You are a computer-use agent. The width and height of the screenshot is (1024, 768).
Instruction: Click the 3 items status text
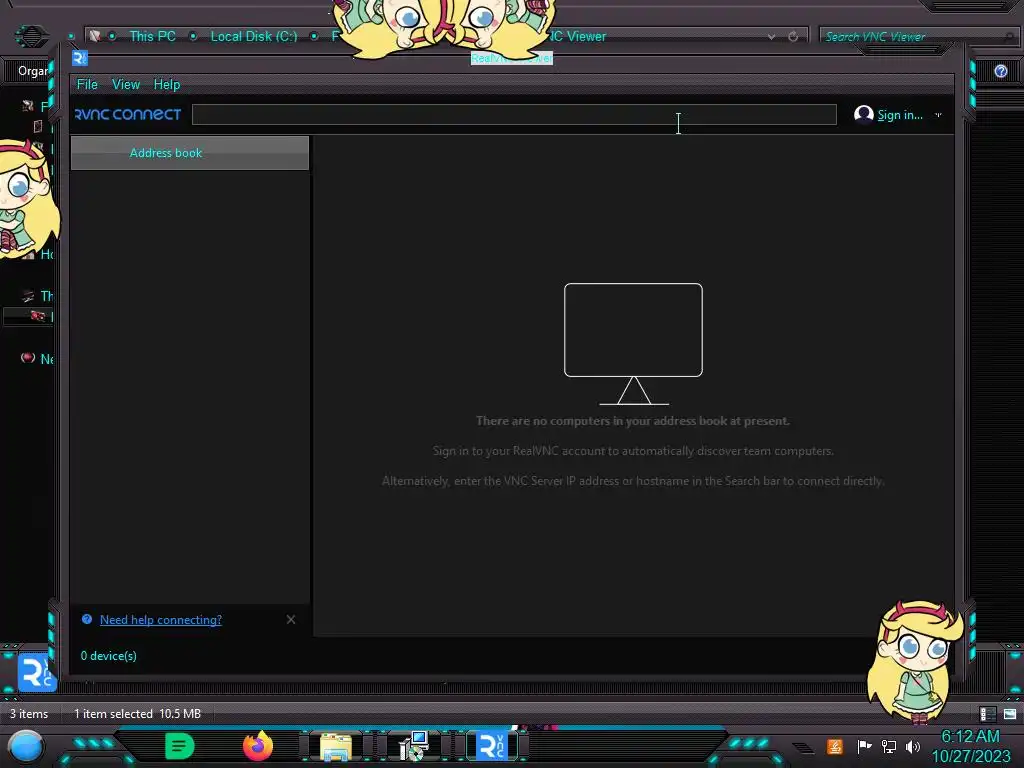pyautogui.click(x=29, y=714)
